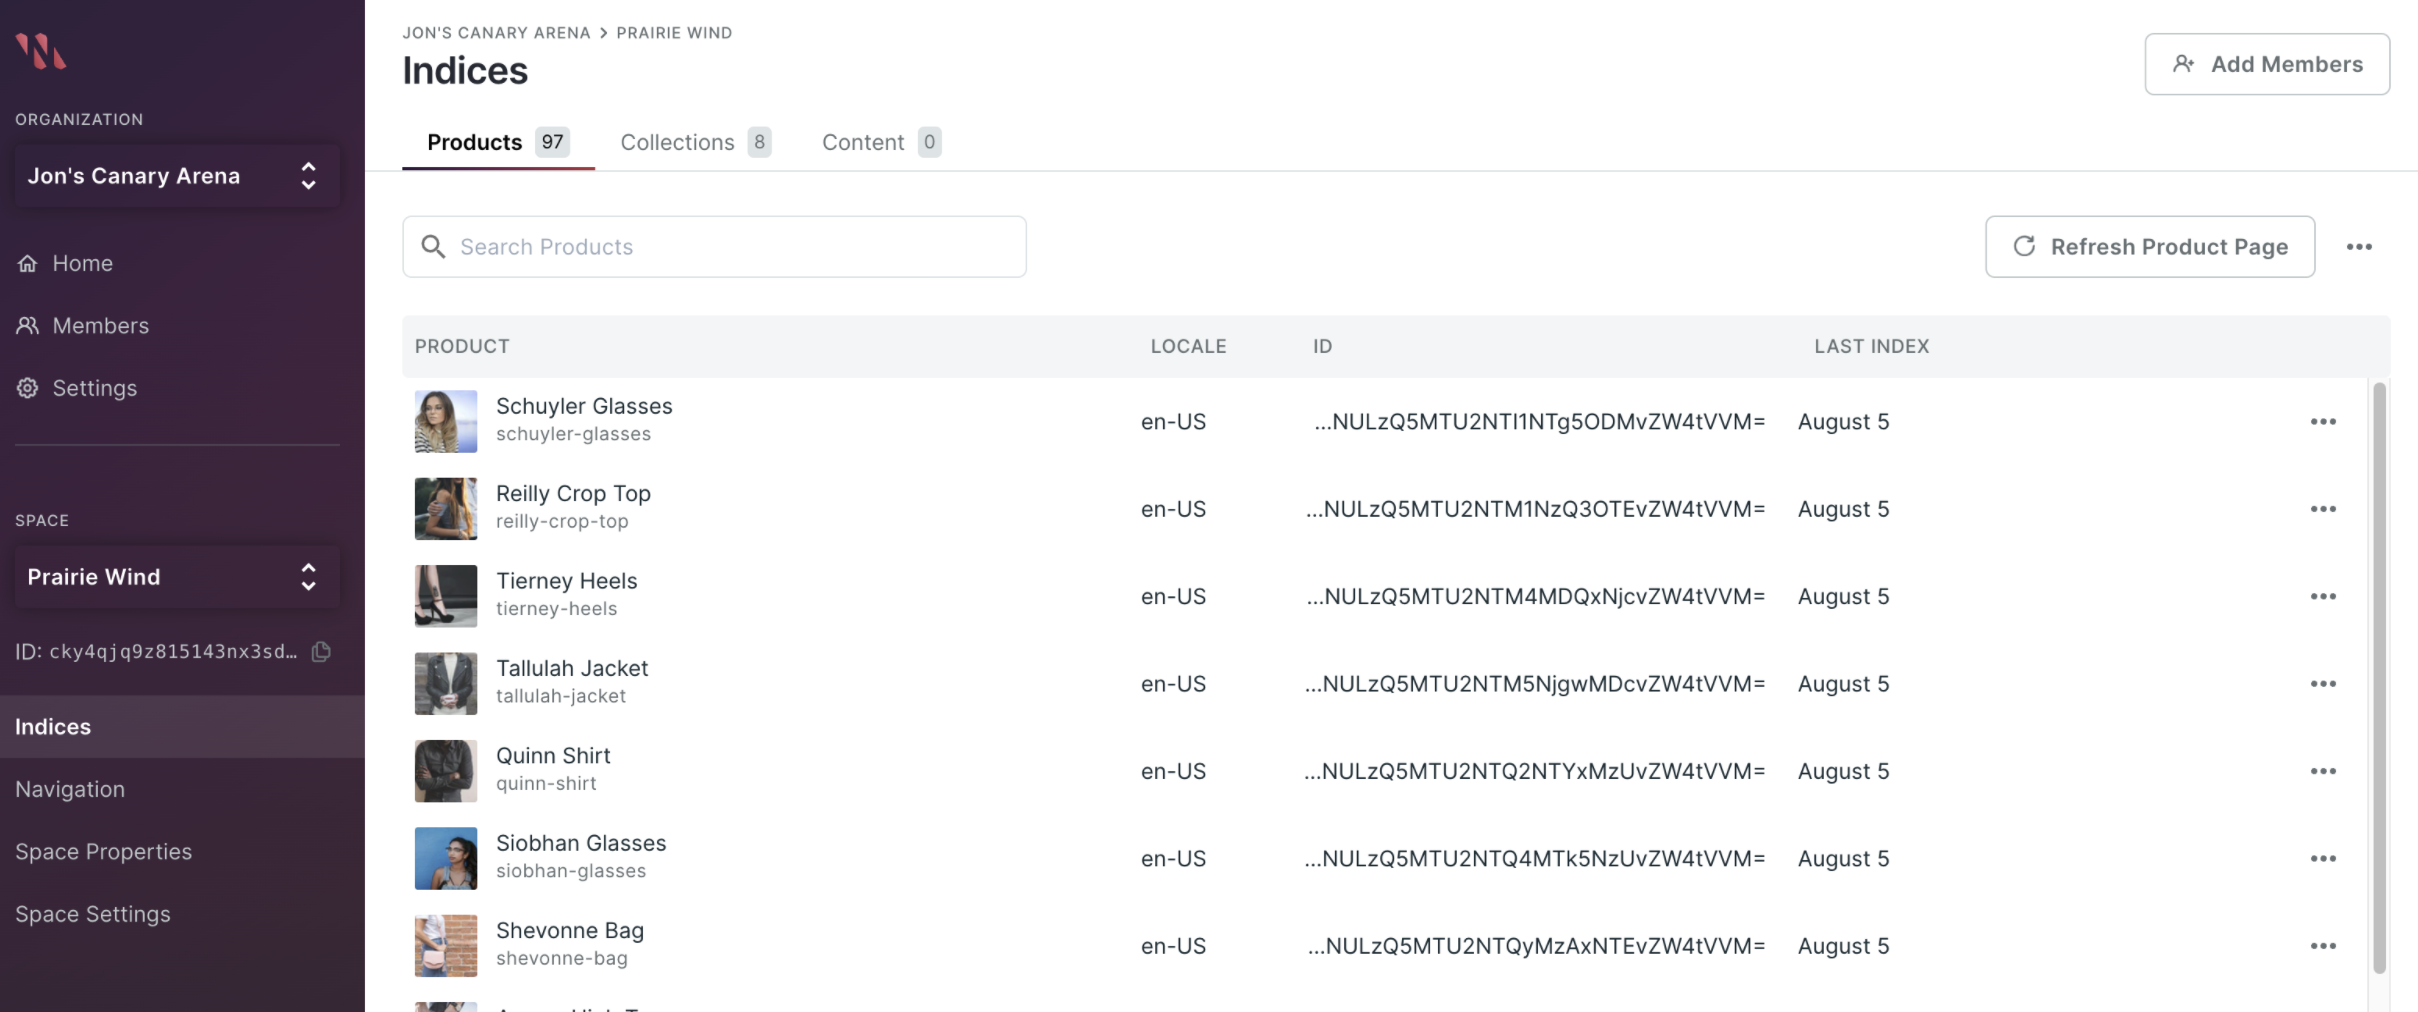This screenshot has width=2418, height=1012.
Task: Click the Add Members button
Action: (2267, 64)
